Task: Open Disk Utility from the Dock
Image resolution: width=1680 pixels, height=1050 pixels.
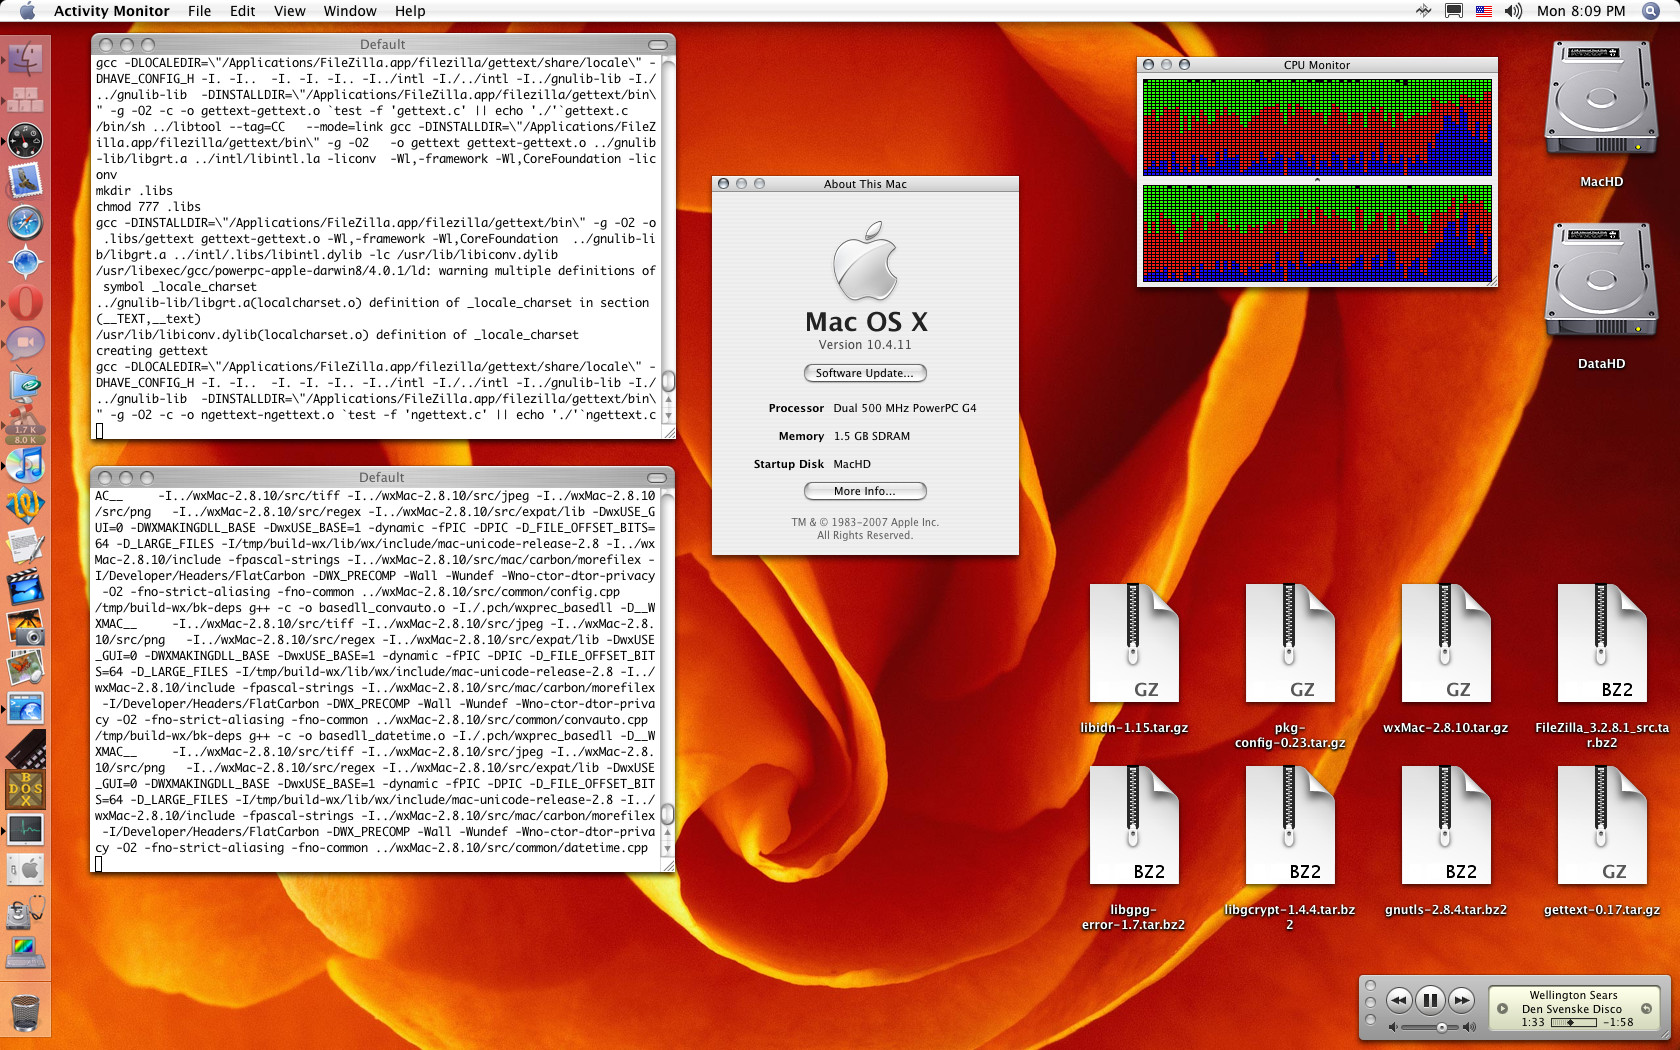Action: (x=25, y=911)
